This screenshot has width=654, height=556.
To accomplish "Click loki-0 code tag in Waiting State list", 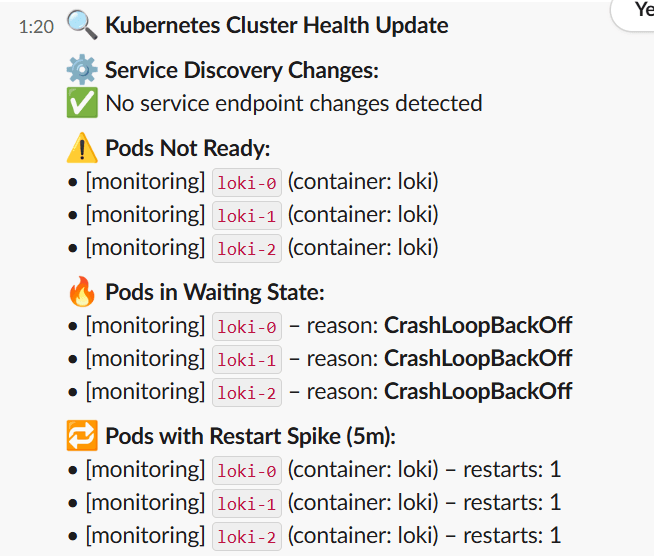I will [x=247, y=327].
